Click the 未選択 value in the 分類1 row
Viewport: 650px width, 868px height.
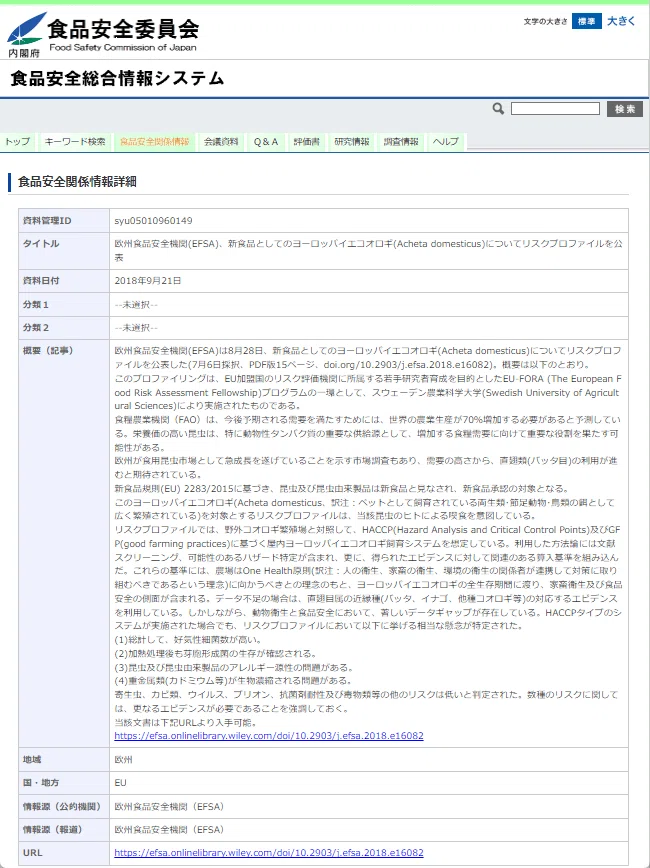click(136, 304)
